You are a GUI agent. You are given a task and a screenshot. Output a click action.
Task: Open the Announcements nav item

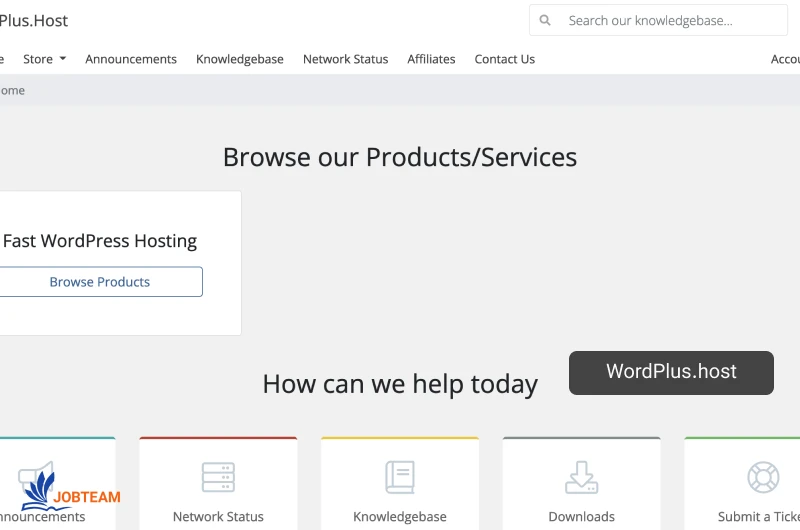point(131,59)
